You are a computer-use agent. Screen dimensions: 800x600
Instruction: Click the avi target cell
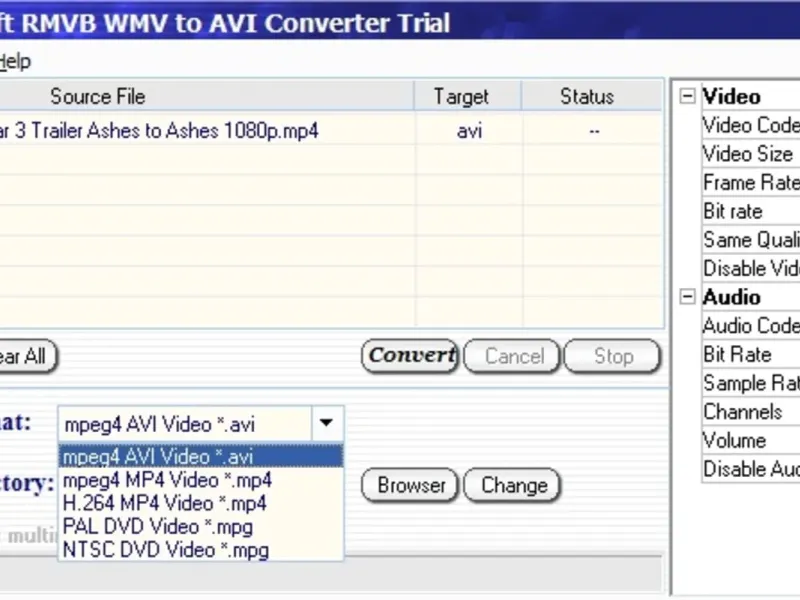tap(469, 131)
